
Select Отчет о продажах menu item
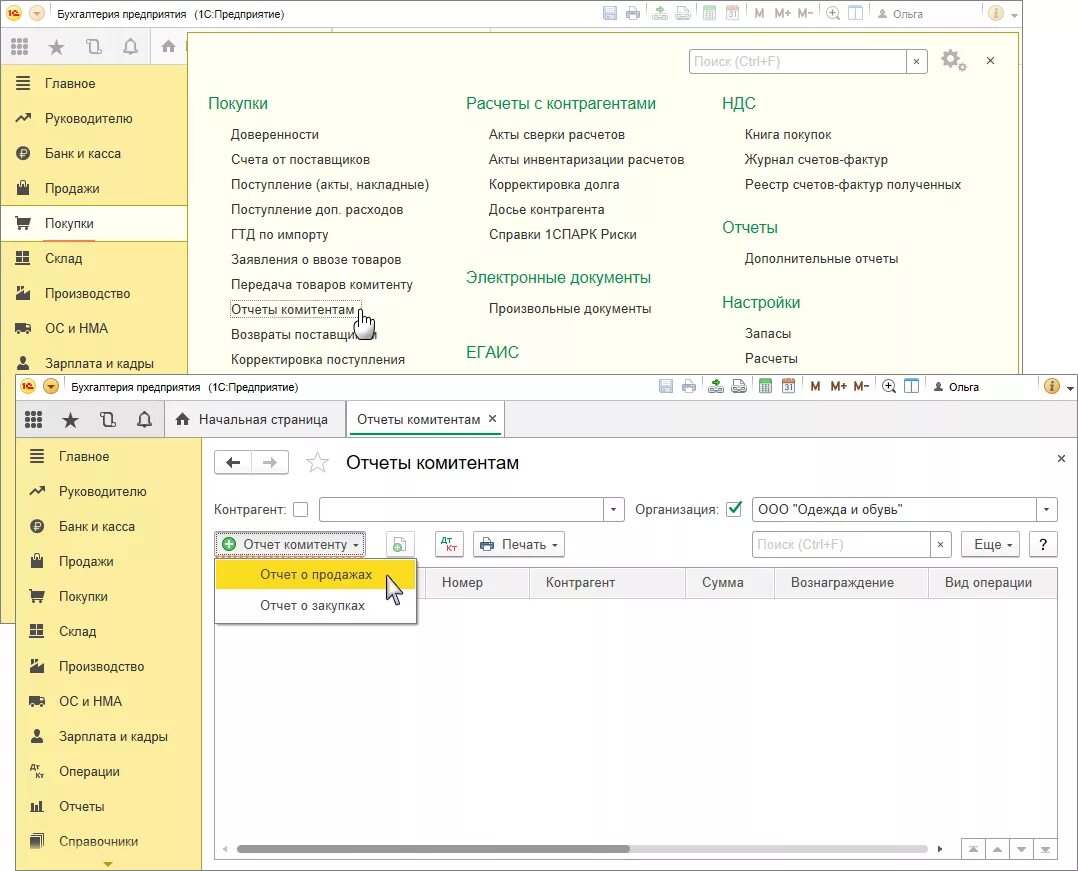pyautogui.click(x=316, y=575)
